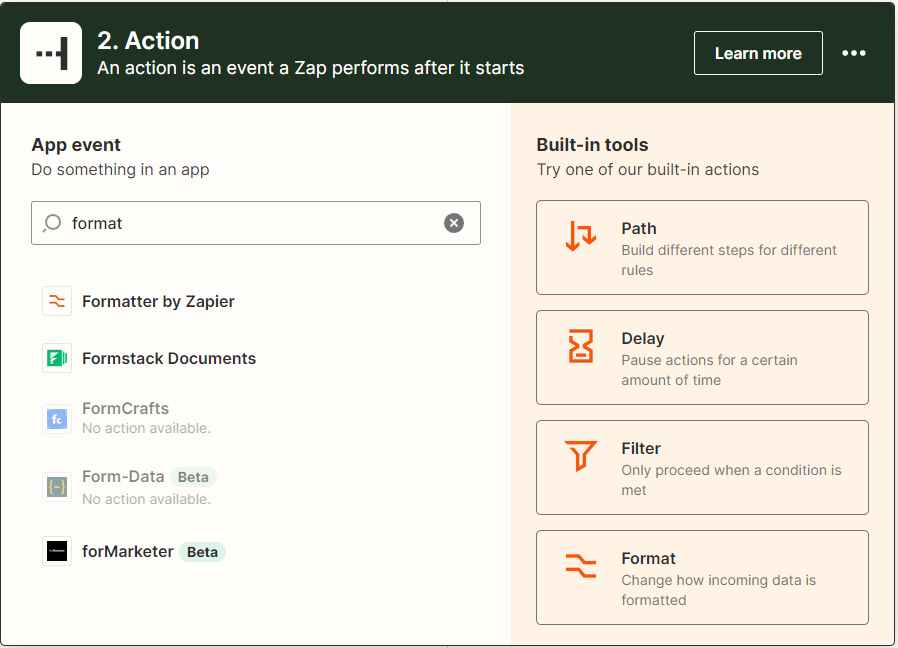Click into the format search box
Image resolution: width=898 pixels, height=648 pixels.
255,223
